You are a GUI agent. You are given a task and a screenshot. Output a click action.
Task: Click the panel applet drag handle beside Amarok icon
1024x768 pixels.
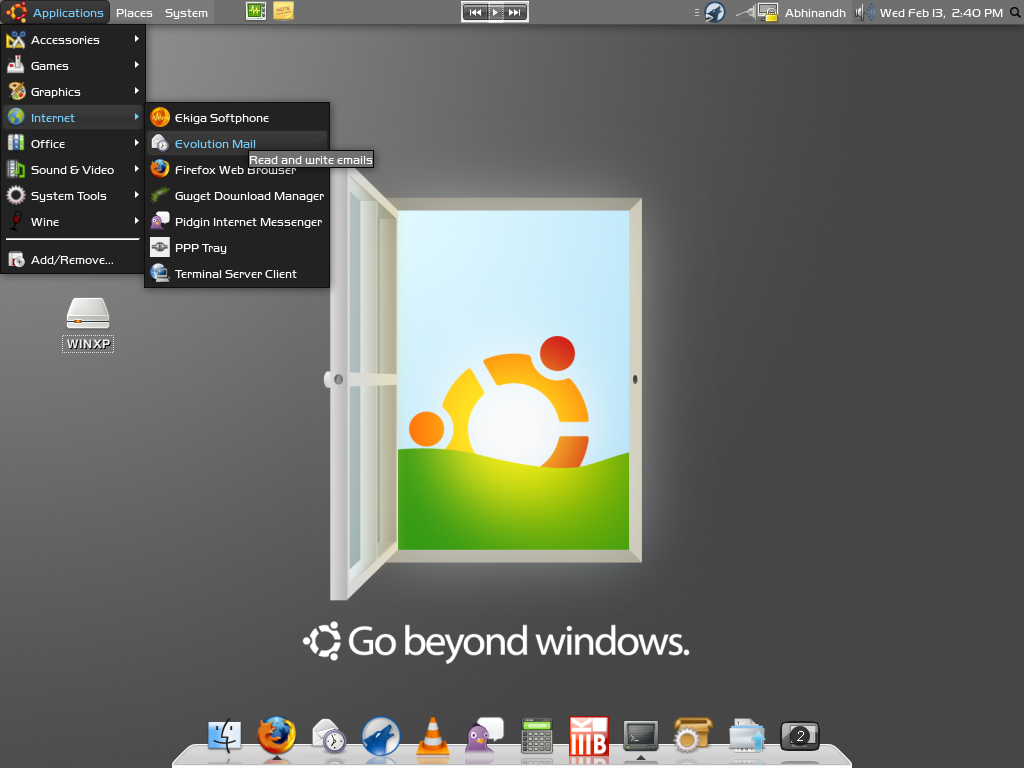696,12
